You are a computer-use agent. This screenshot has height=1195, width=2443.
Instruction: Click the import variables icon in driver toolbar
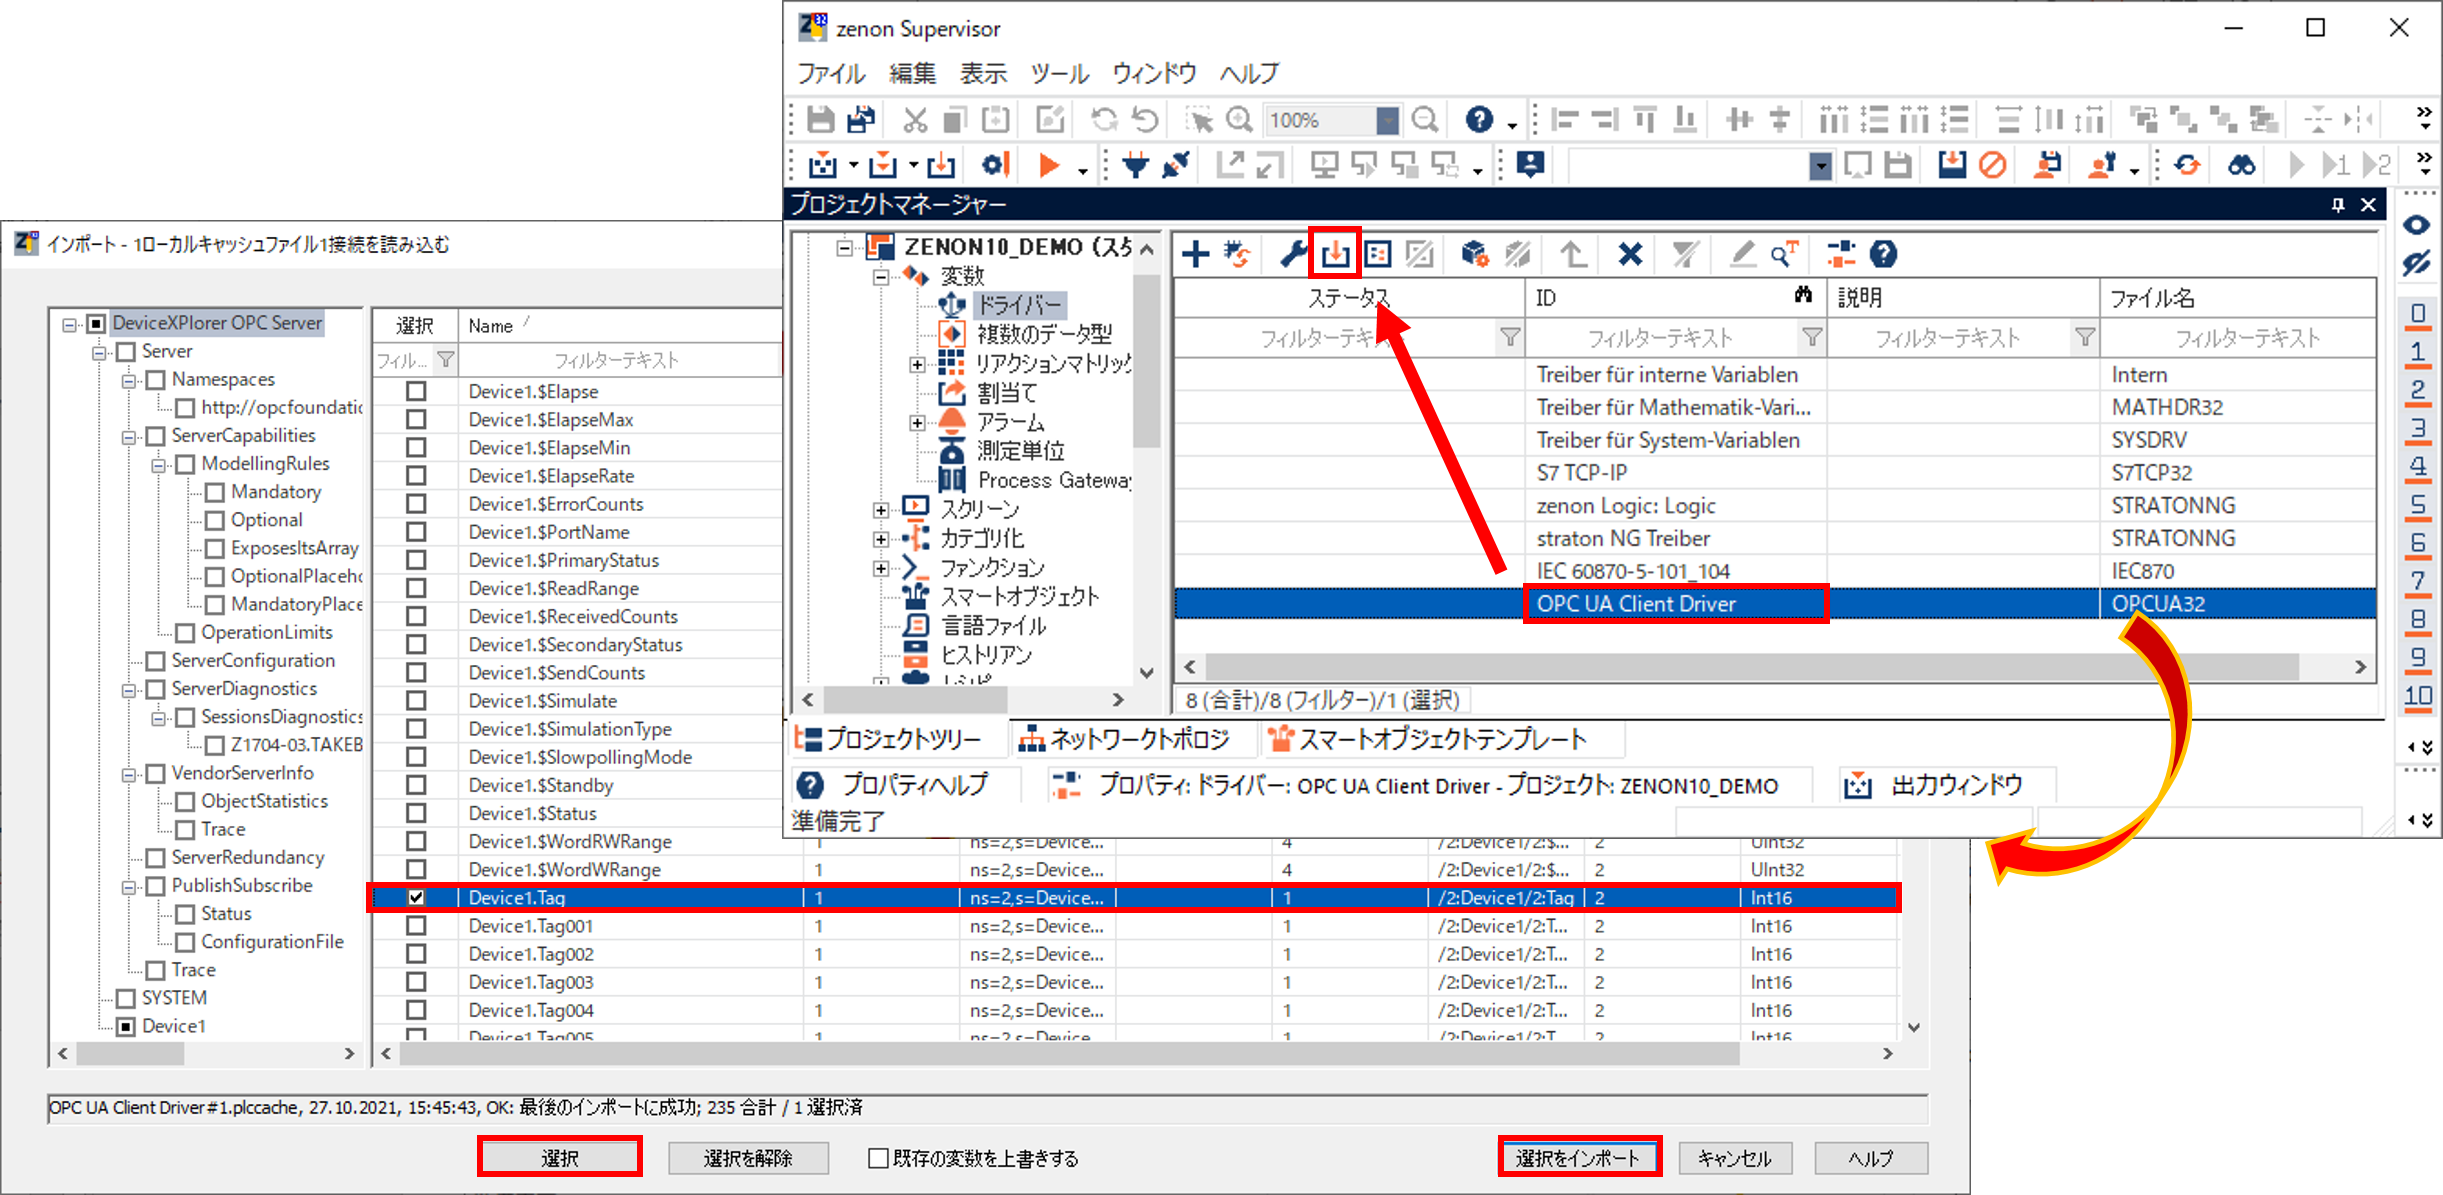pyautogui.click(x=1335, y=254)
